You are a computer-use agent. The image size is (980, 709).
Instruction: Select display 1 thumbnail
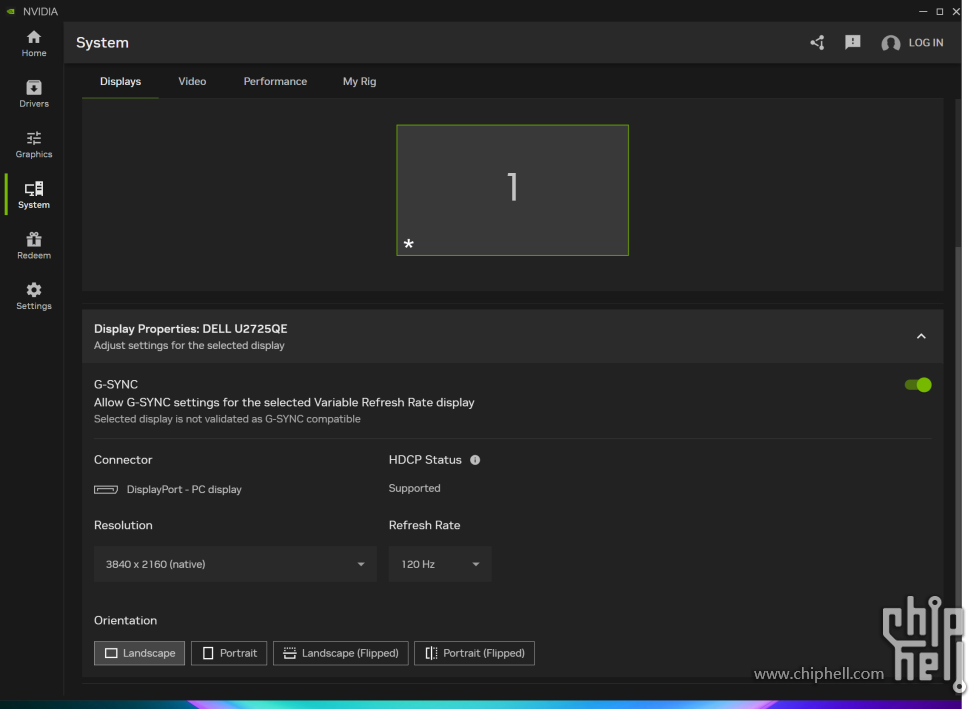(x=512, y=190)
